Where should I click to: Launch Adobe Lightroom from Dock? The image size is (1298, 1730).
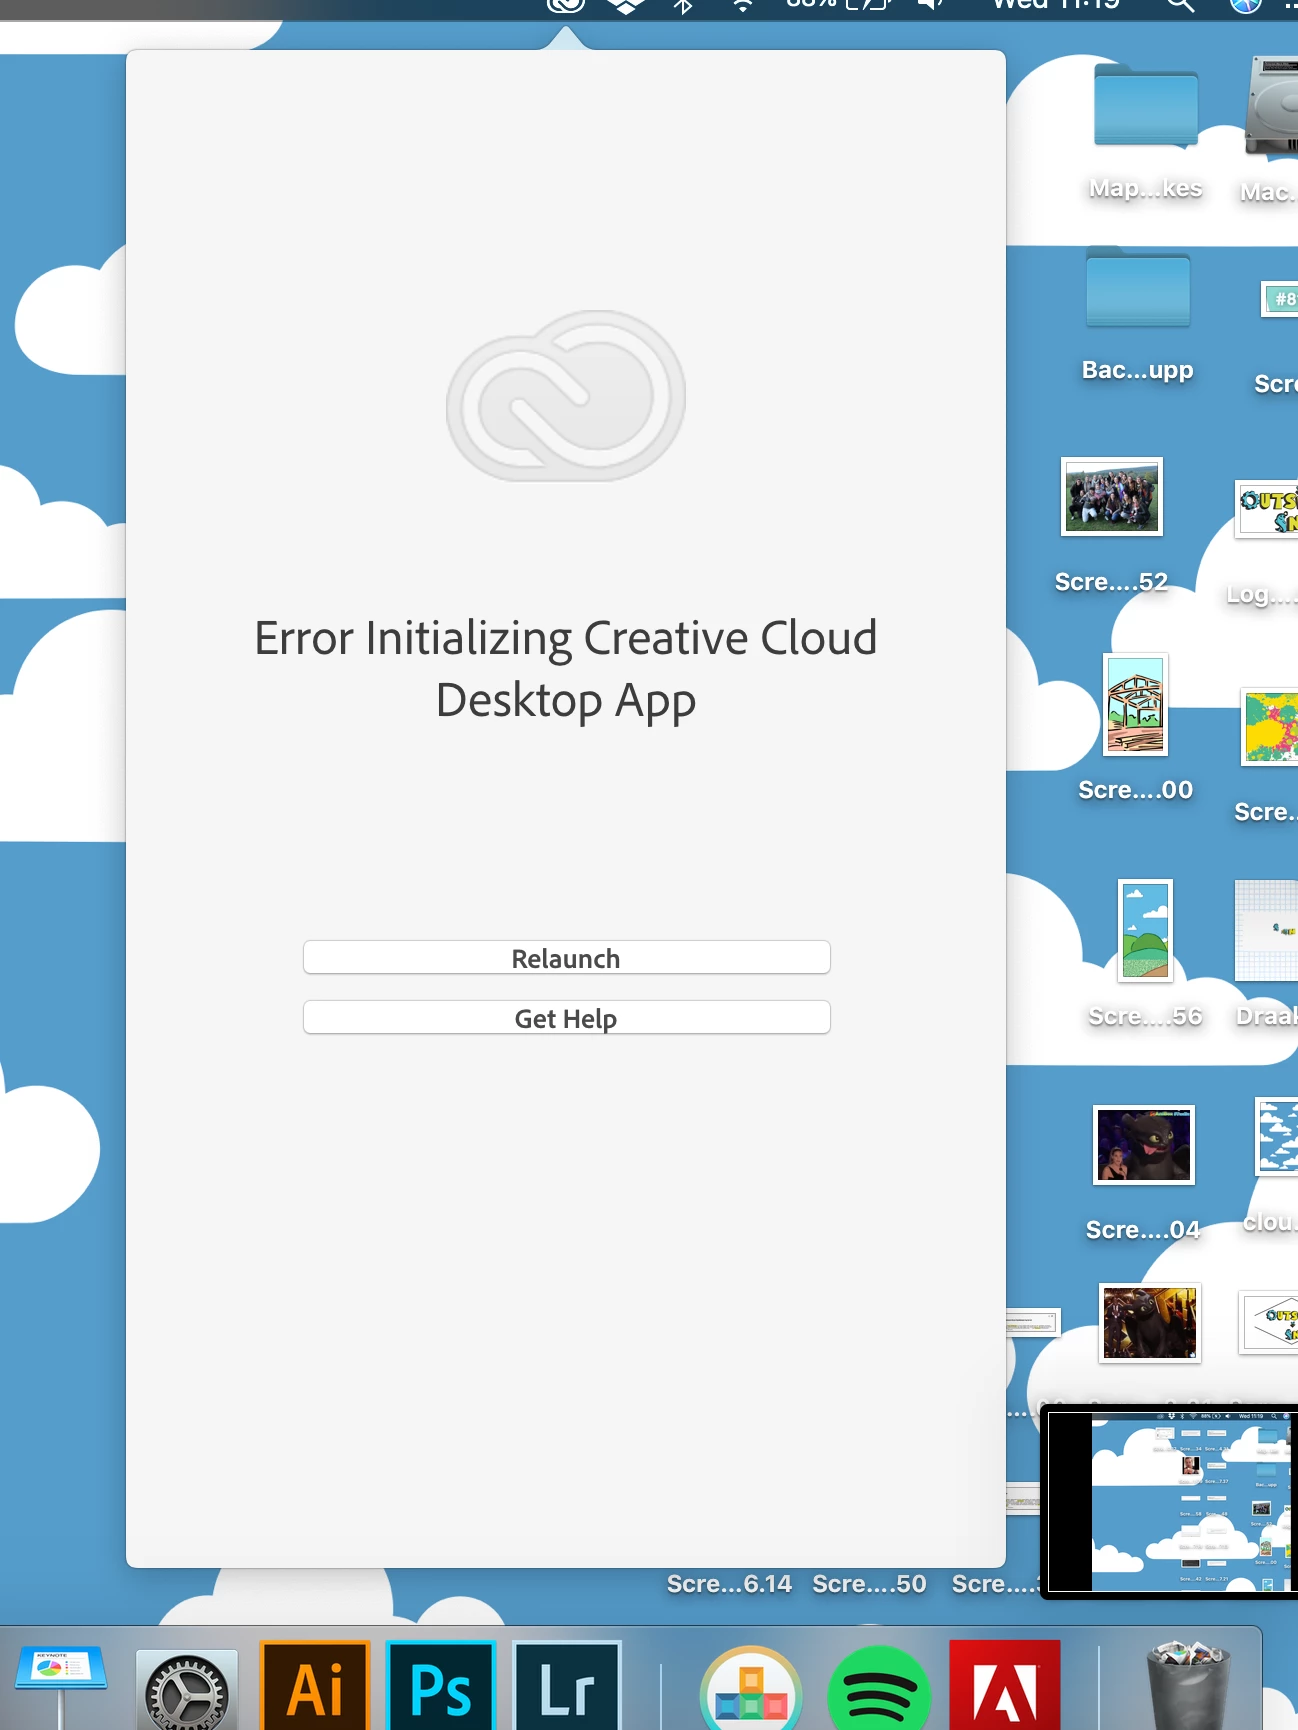567,1686
